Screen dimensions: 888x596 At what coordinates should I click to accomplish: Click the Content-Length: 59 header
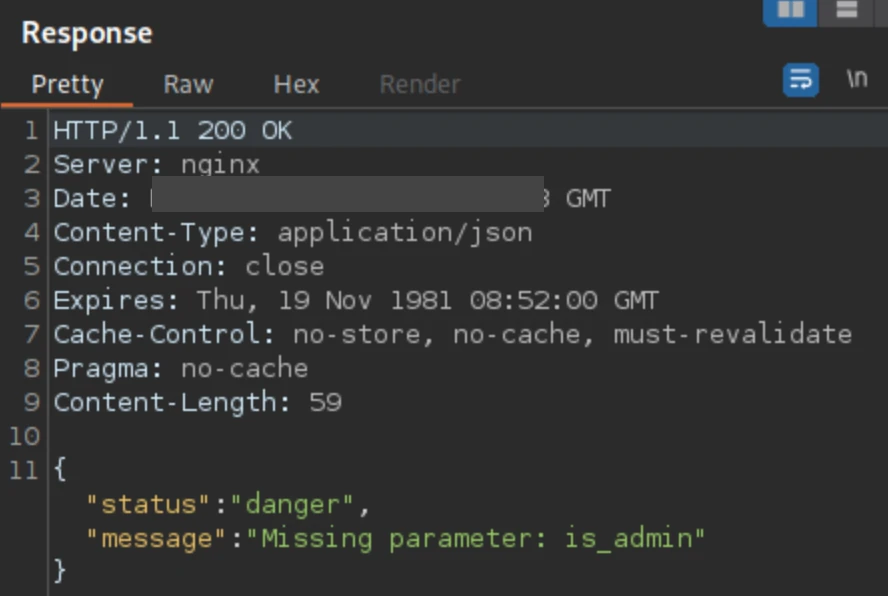[x=197, y=403]
